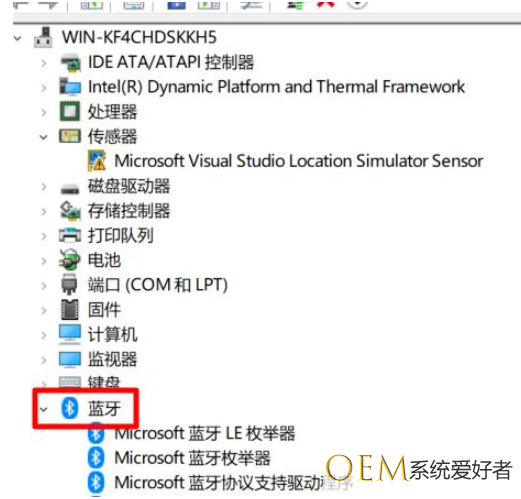Click the 处理器 processor chip icon
This screenshot has height=499, width=521.
[70, 111]
